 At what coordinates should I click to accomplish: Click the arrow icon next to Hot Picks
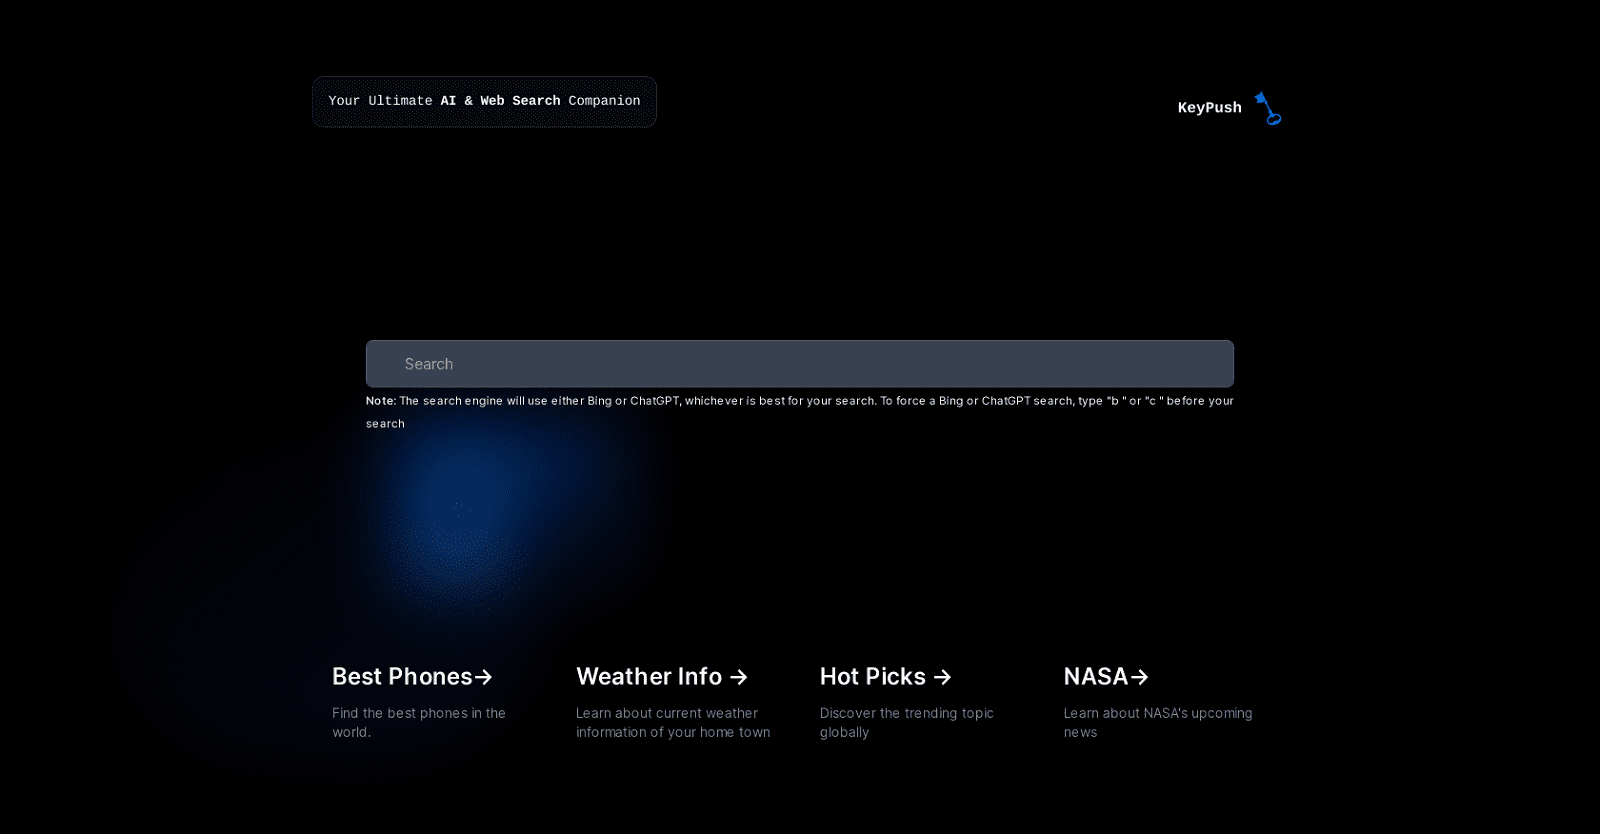(x=942, y=677)
